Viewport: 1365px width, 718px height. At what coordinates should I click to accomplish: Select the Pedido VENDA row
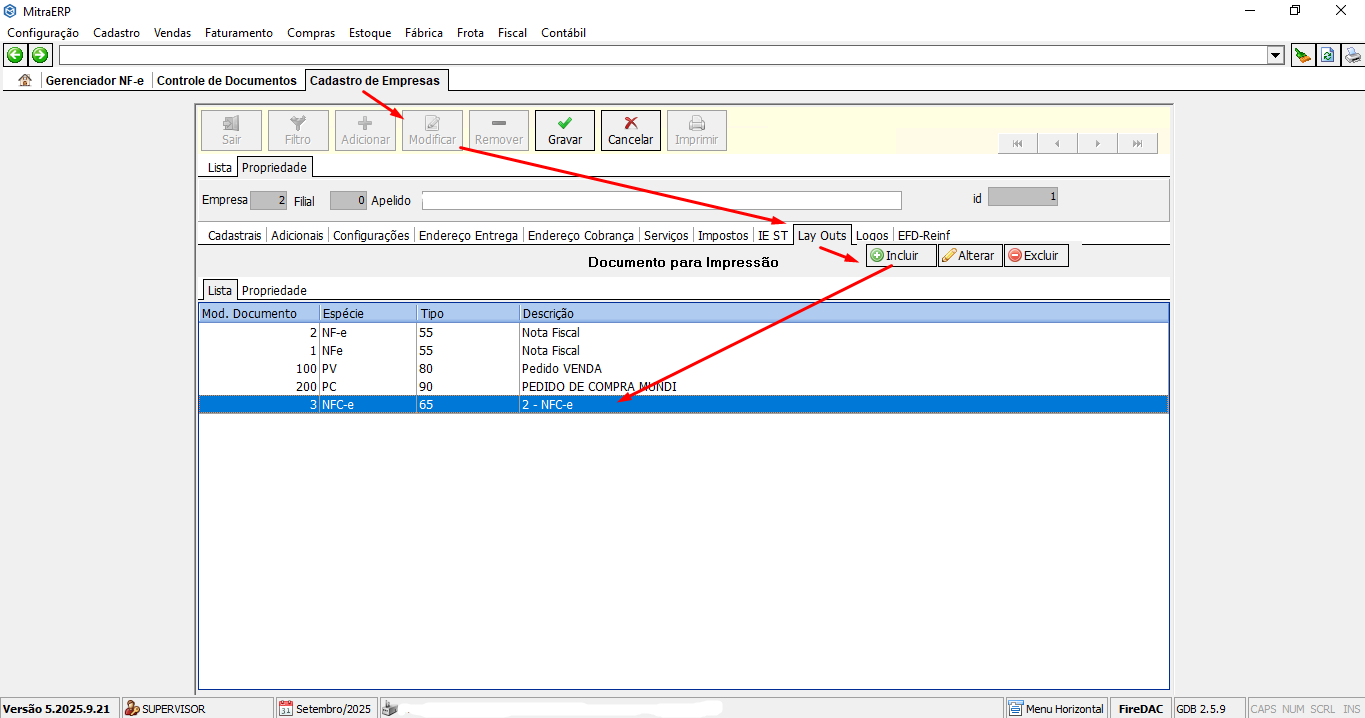click(561, 369)
